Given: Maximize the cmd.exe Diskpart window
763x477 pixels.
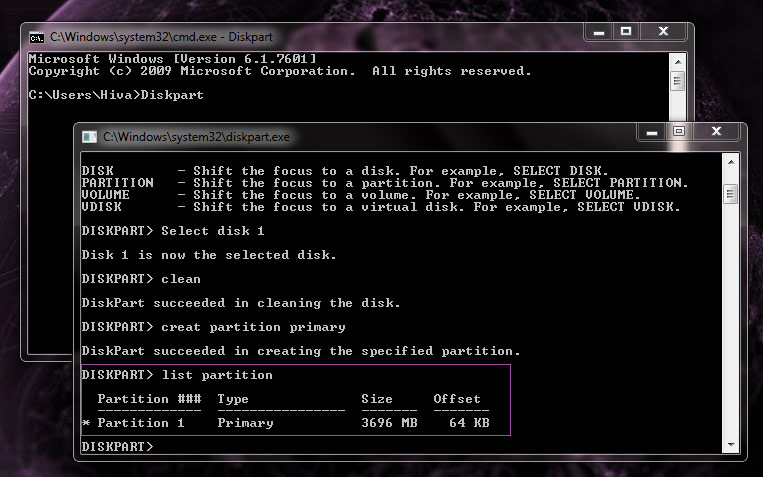Looking at the screenshot, I should point(626,32).
